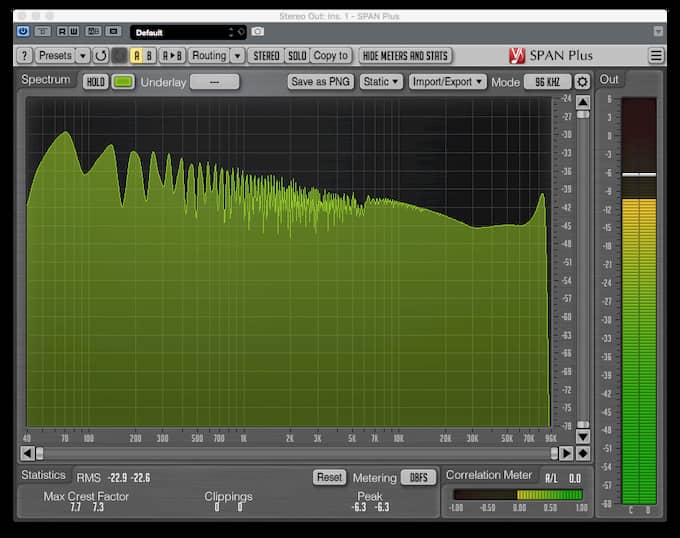Screen dimensions: 680x538
Task: Click the horizontal frequency scrollbar track
Action: (297, 453)
